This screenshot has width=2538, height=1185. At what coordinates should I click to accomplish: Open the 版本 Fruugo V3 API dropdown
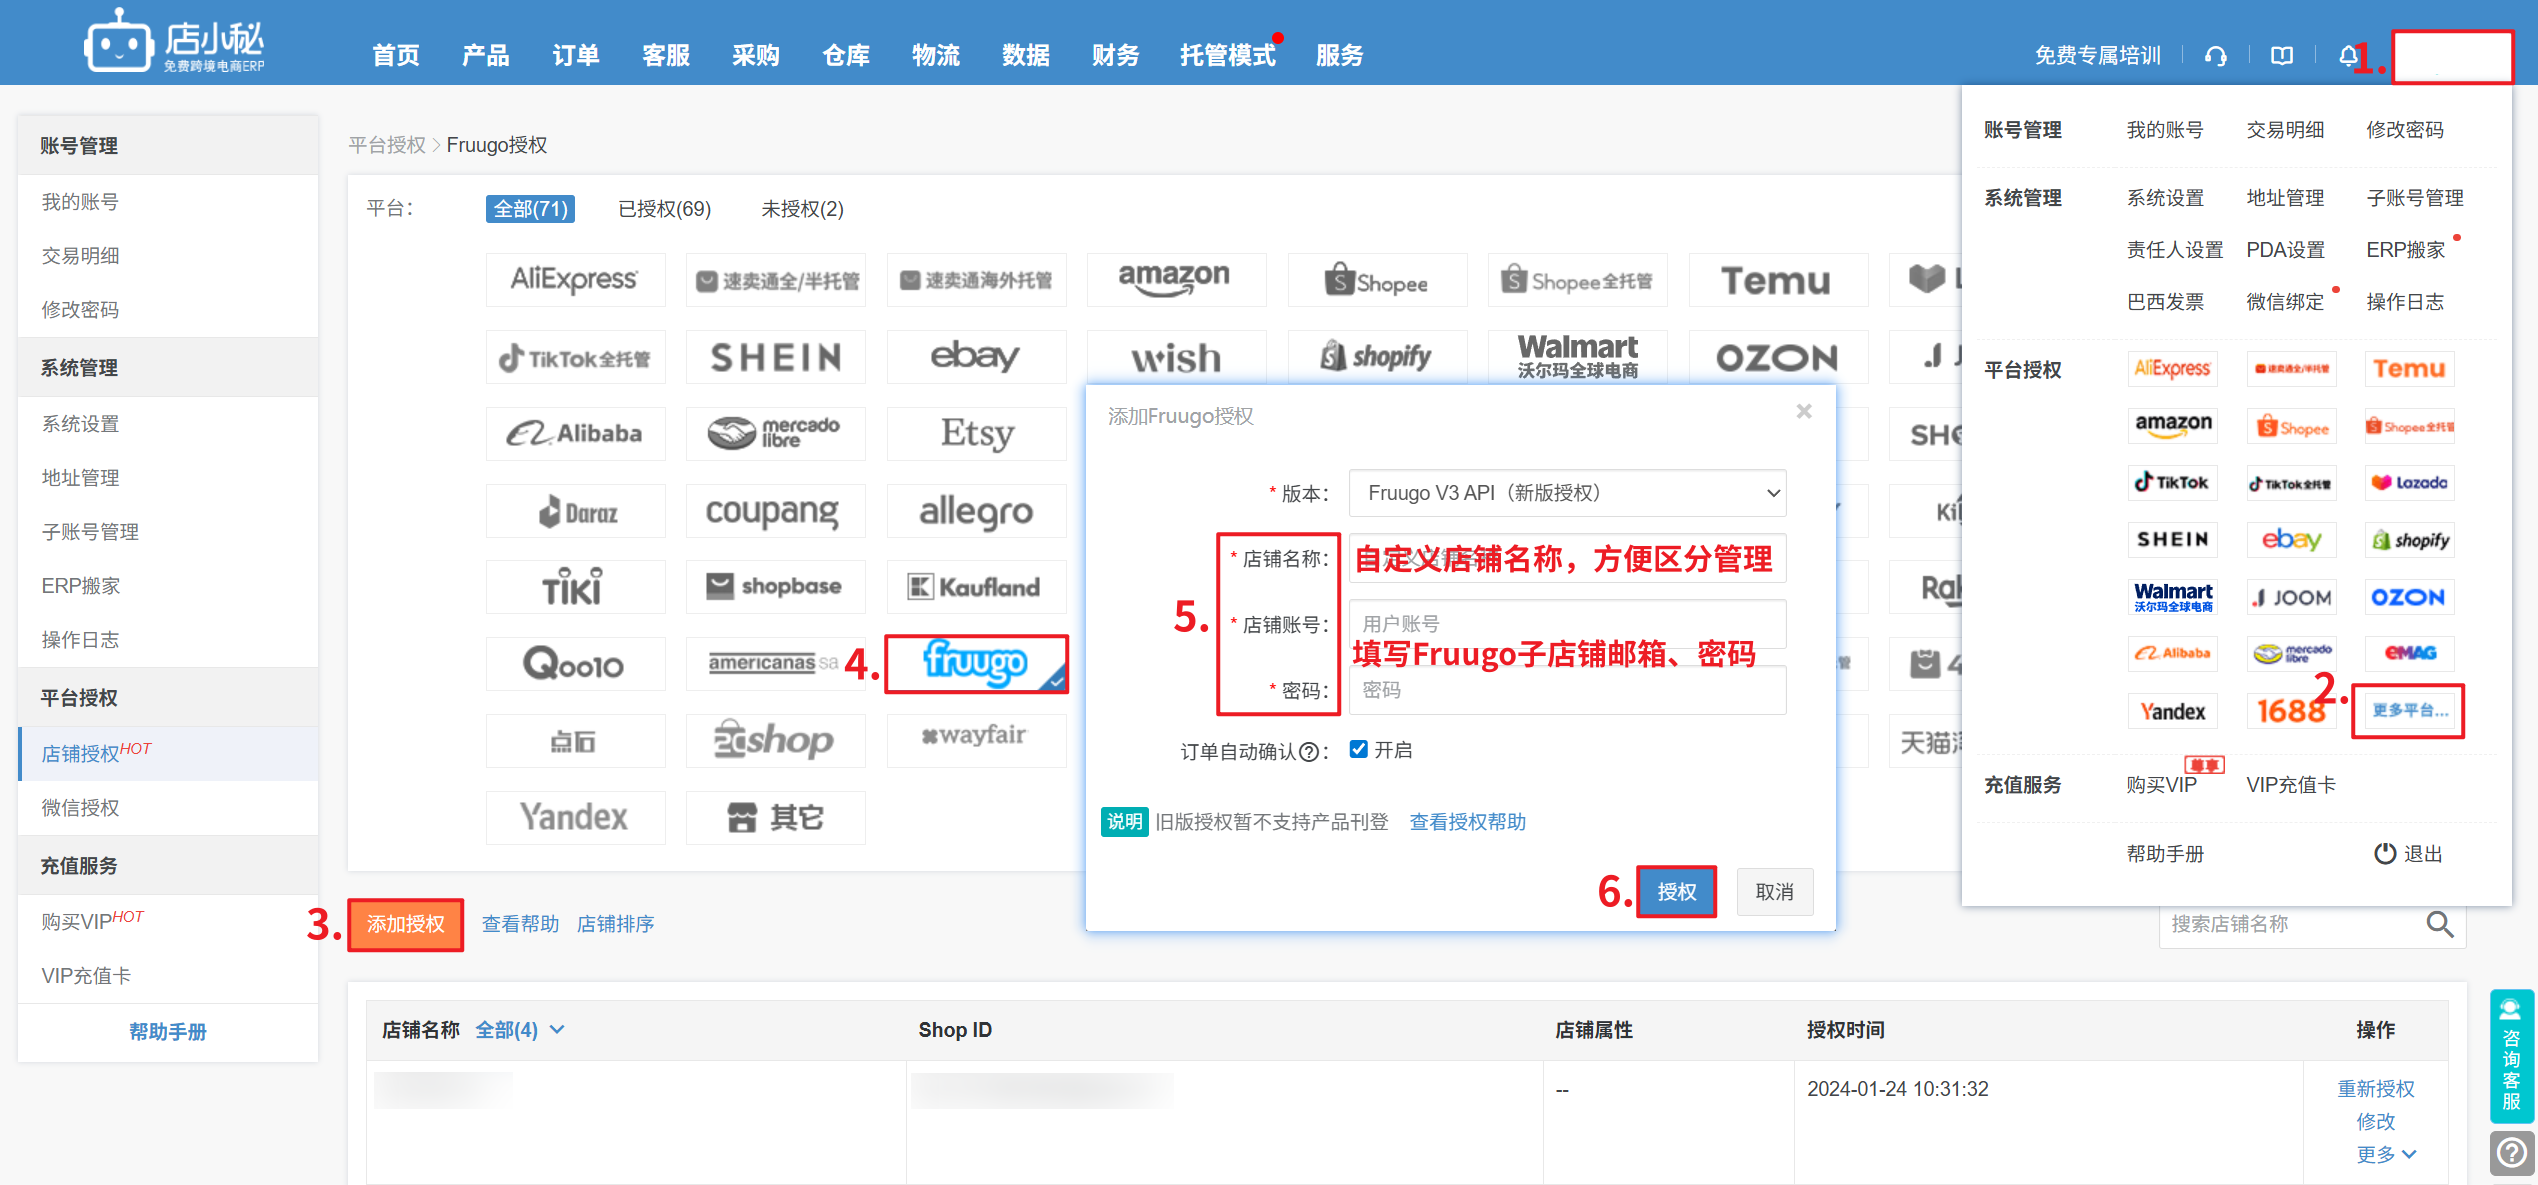1566,493
